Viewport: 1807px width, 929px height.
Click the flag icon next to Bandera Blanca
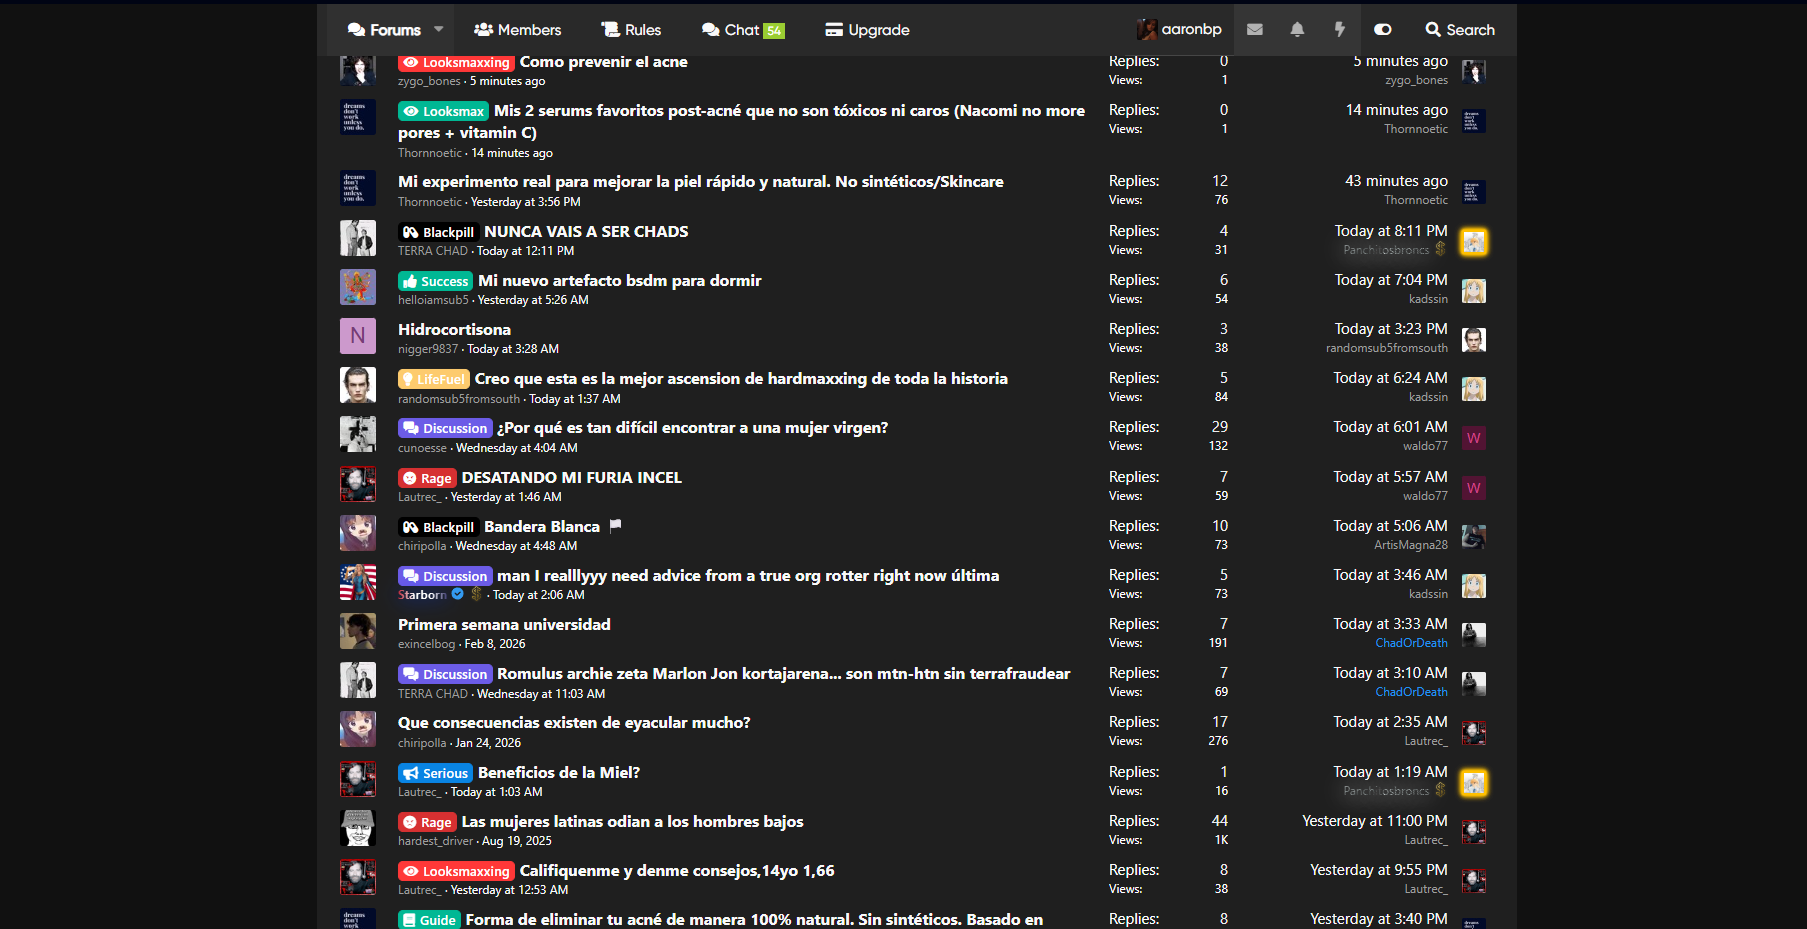(615, 525)
